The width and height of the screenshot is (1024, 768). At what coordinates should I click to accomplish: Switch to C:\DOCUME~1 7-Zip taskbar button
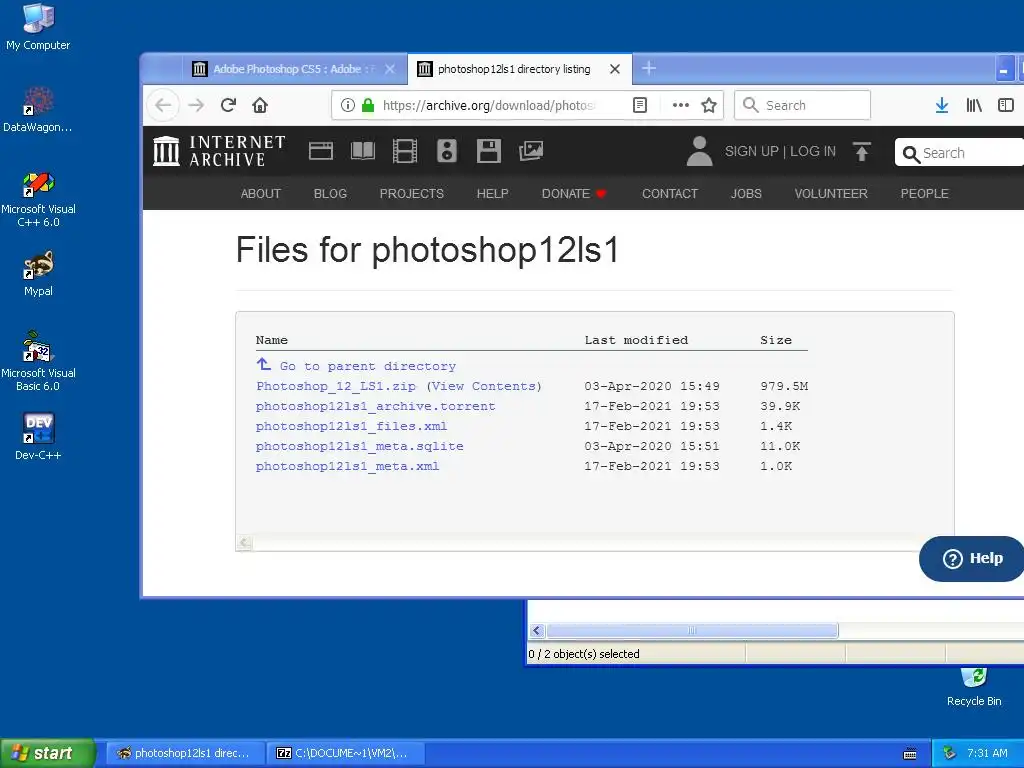coord(346,753)
